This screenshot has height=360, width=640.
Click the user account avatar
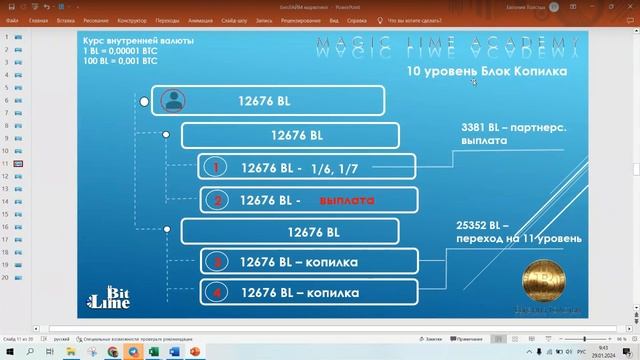tap(554, 7)
